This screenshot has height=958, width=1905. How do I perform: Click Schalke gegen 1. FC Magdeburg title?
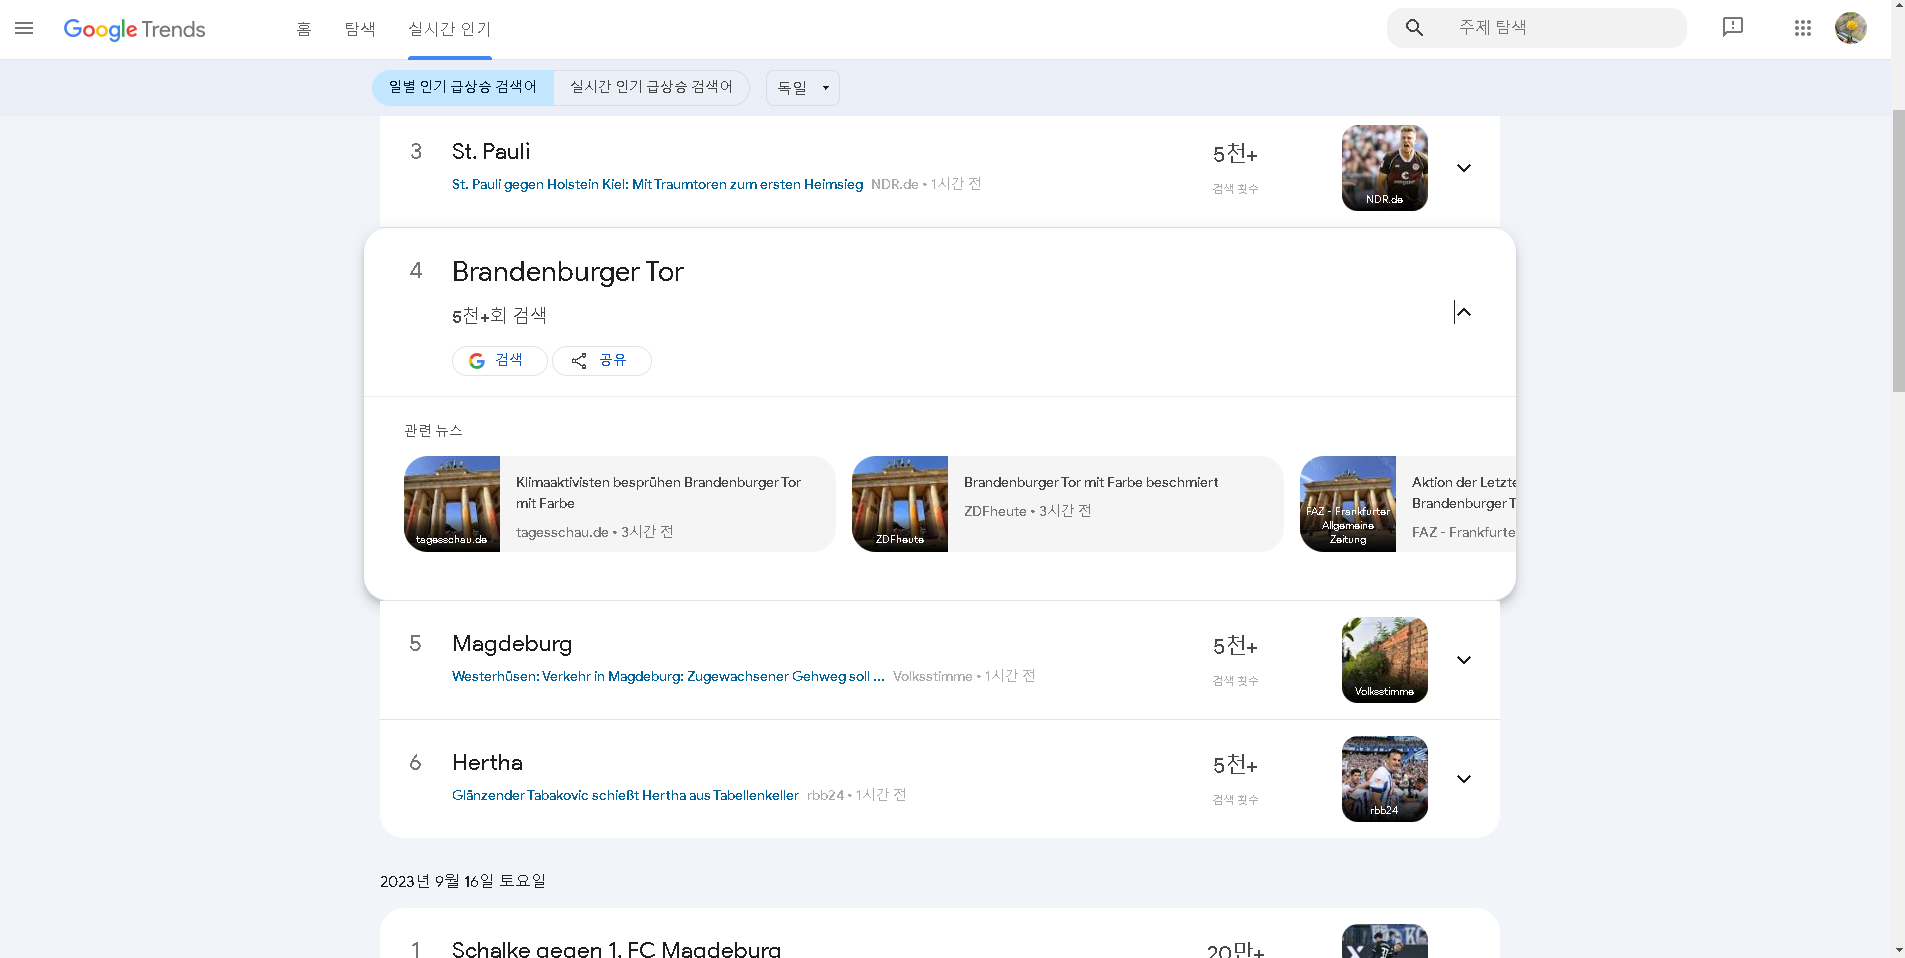616,949
